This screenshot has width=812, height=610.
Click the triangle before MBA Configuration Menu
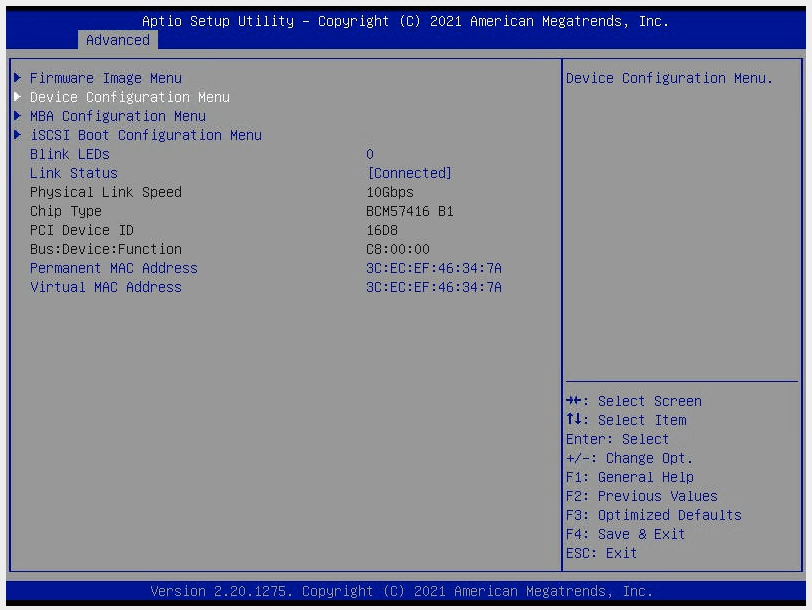(17, 116)
